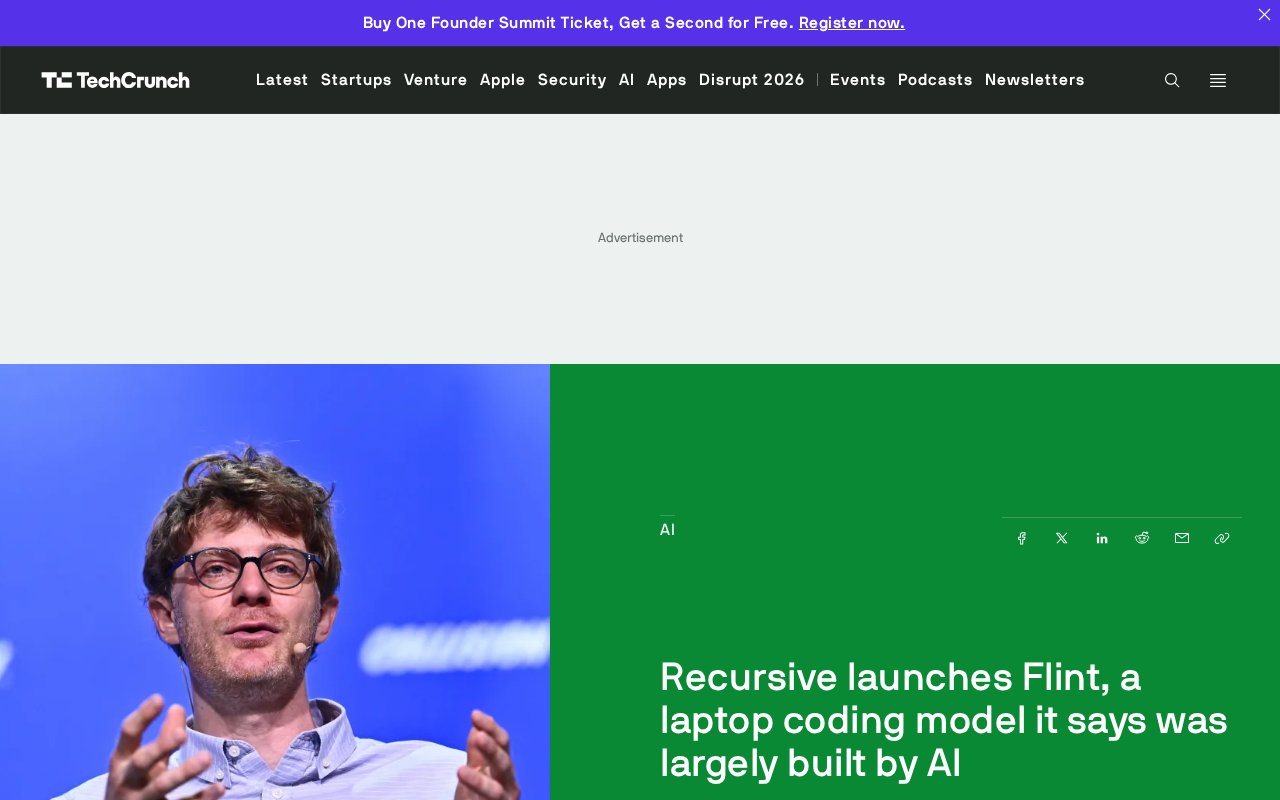Copy the article link icon
The width and height of the screenshot is (1280, 800).
coord(1222,538)
